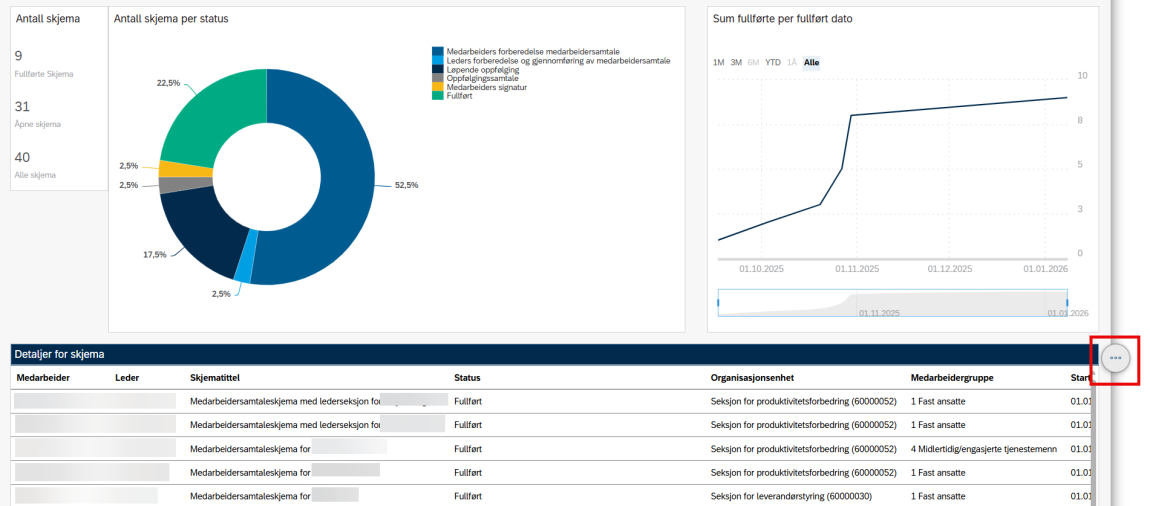Screen dimensions: 1150x506
Task: Open the three-dot more options button
Action: (1116, 358)
